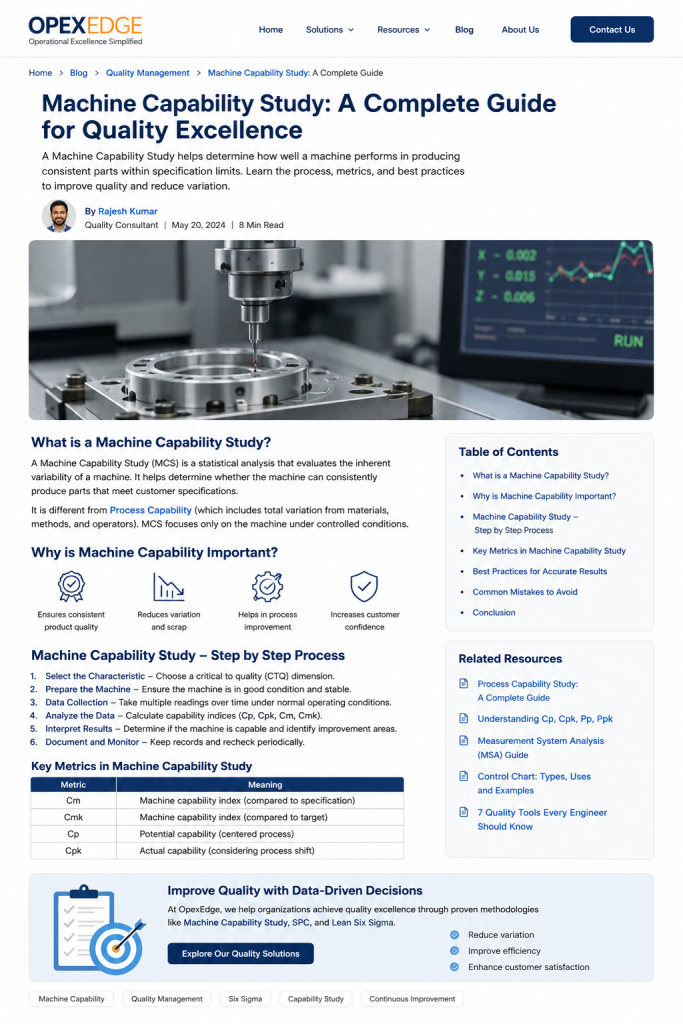The height and width of the screenshot is (1024, 683).
Task: Open the Interpret Results step link
Action: point(79,728)
